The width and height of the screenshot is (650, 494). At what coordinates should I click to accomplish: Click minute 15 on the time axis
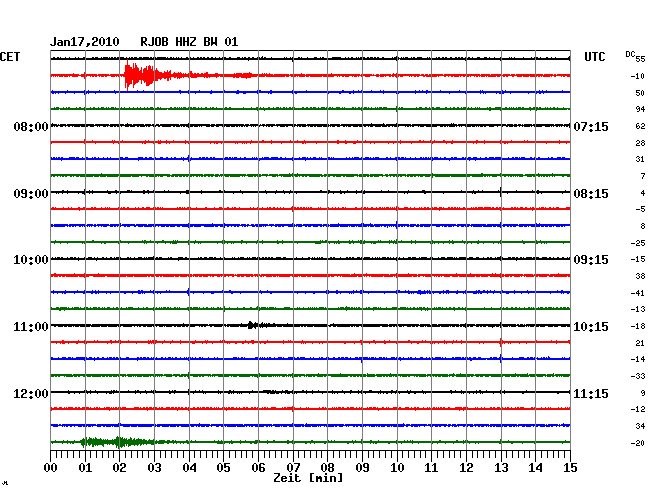[570, 467]
